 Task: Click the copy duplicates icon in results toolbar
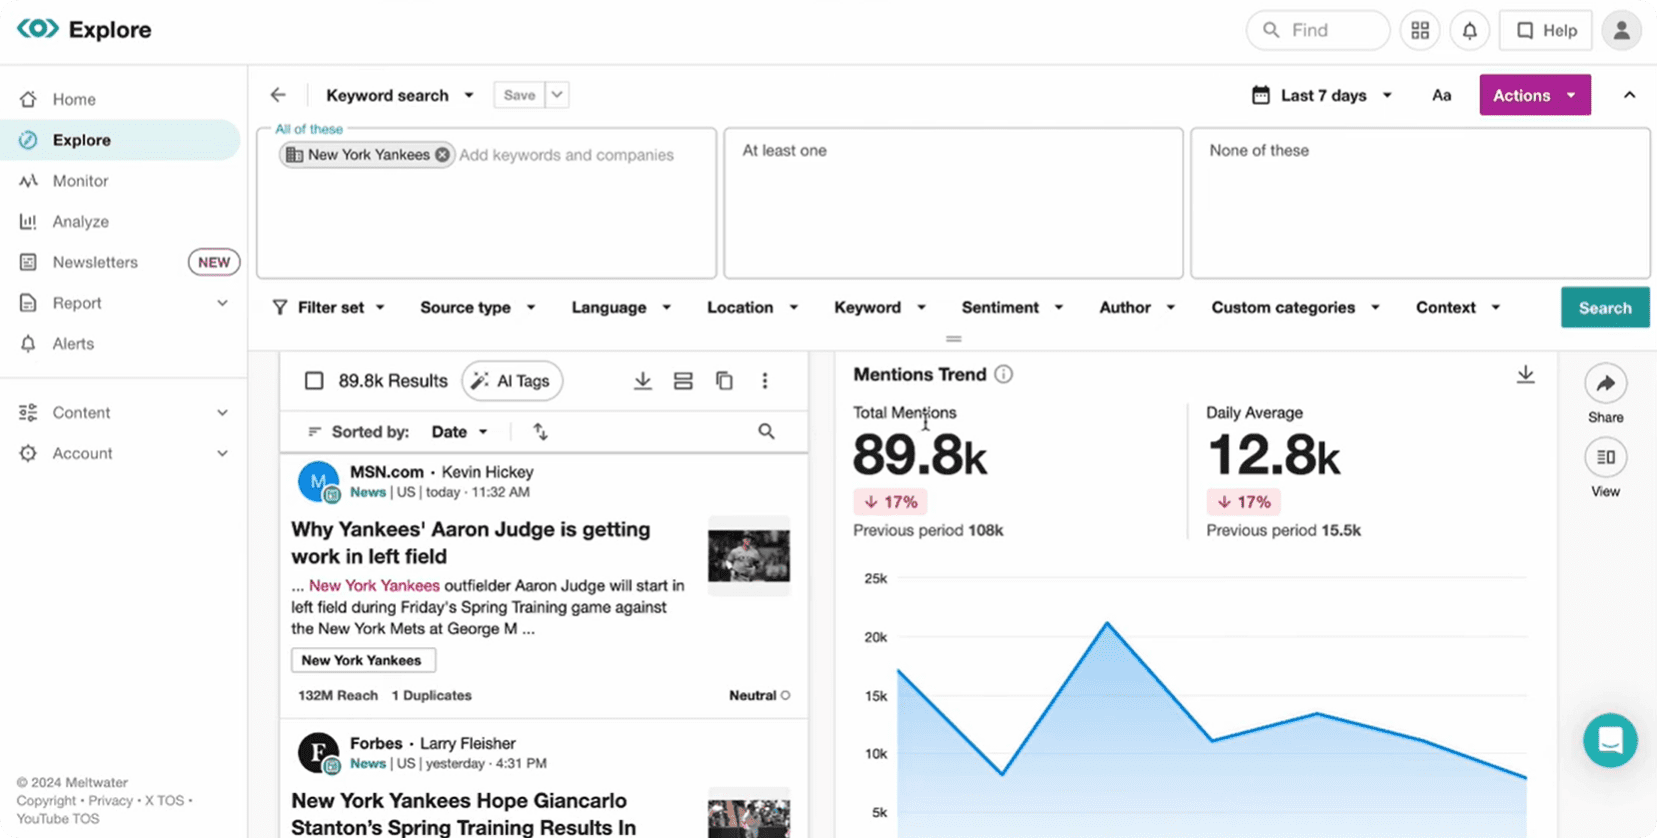pyautogui.click(x=724, y=381)
